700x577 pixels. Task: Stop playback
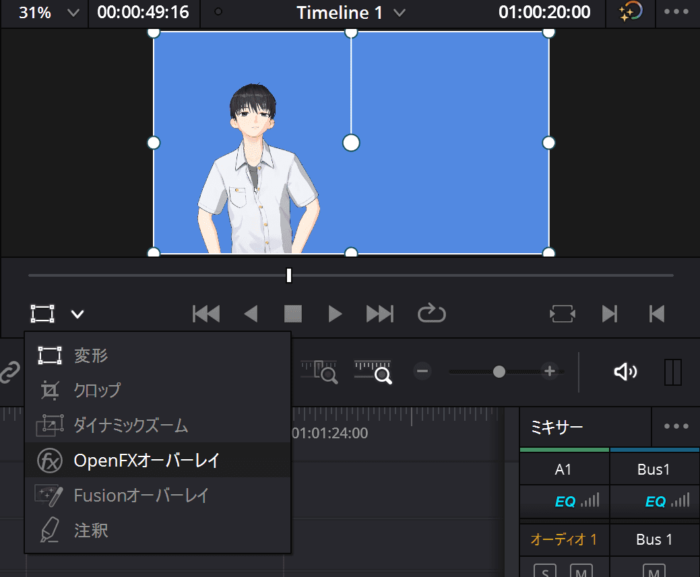tap(293, 314)
